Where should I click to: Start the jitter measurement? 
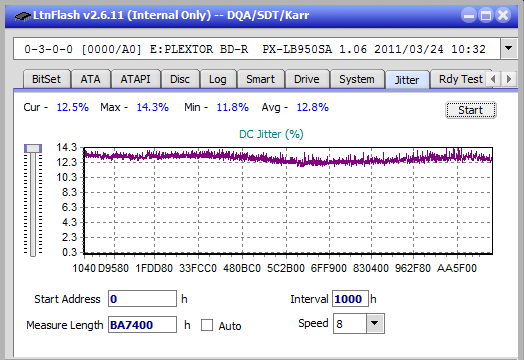(x=471, y=110)
